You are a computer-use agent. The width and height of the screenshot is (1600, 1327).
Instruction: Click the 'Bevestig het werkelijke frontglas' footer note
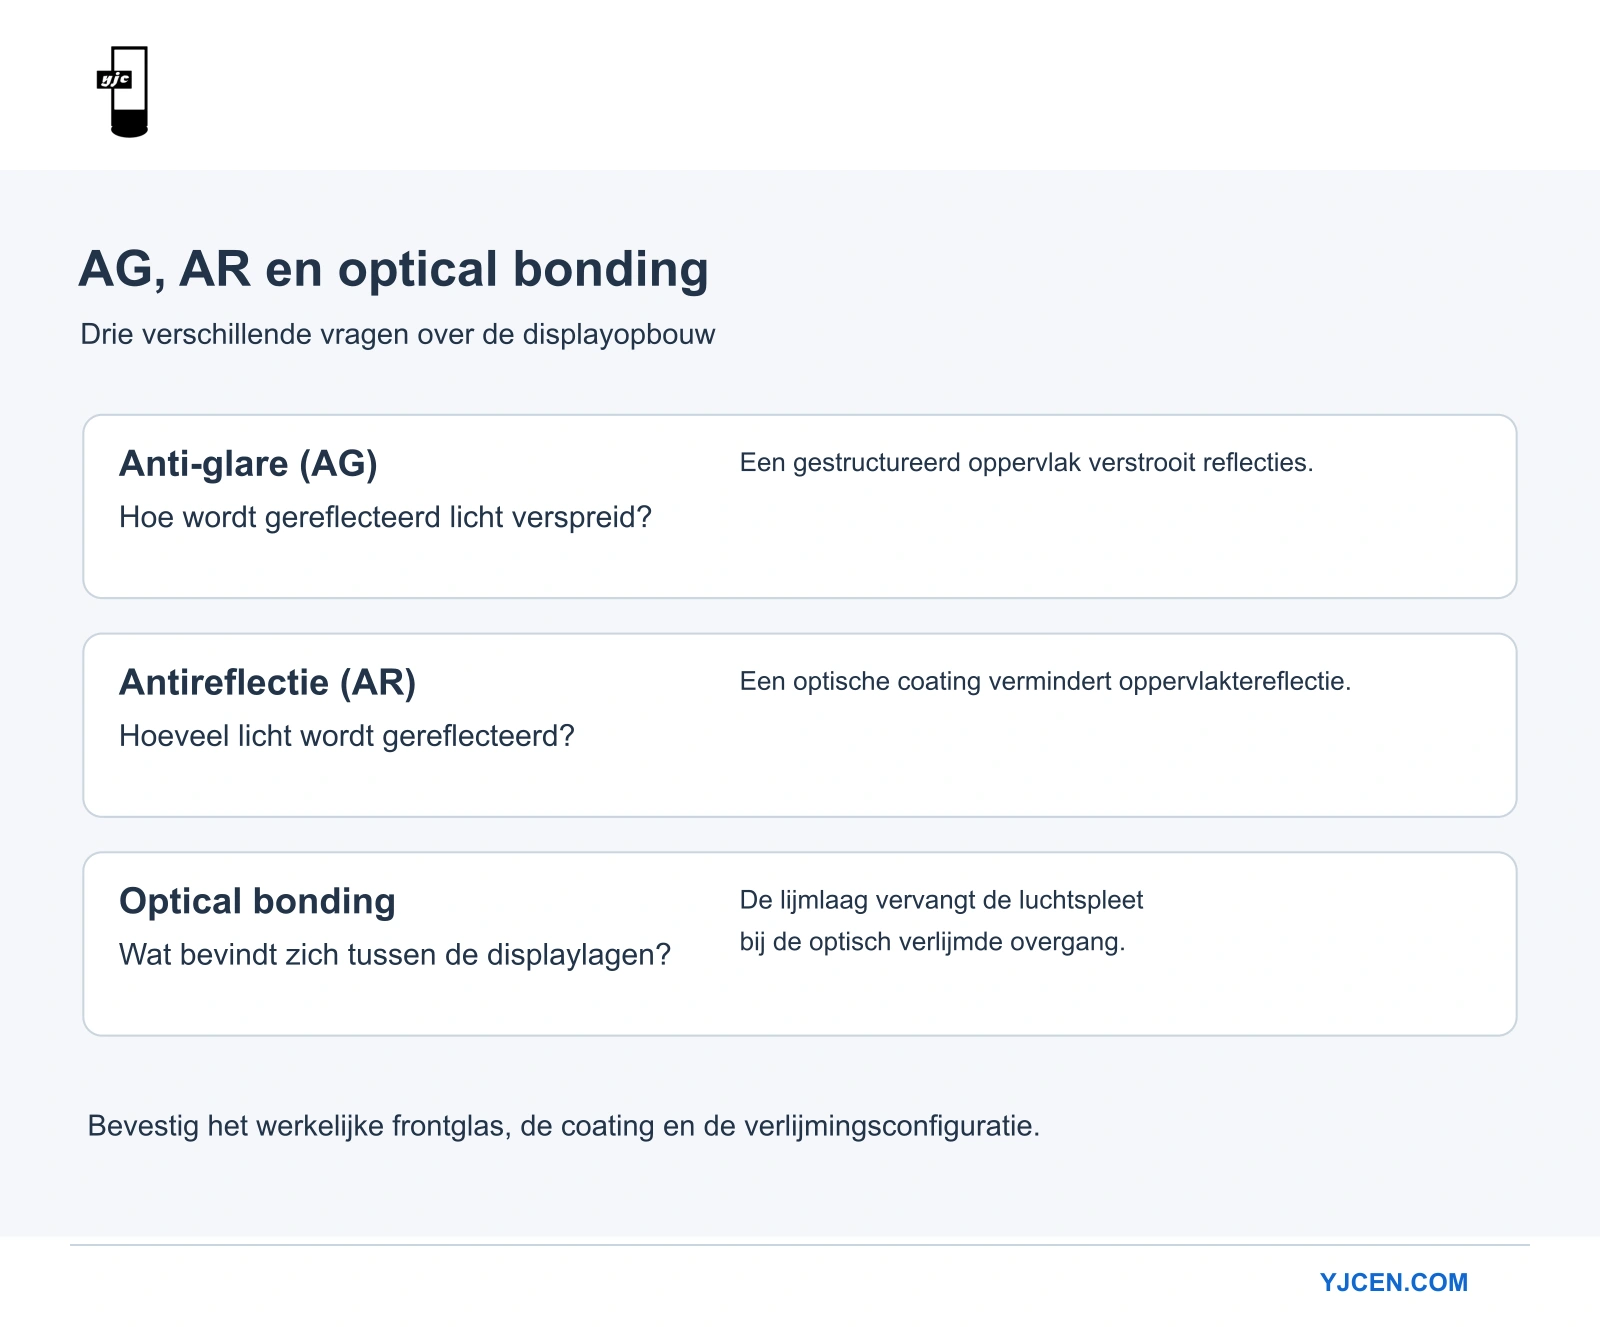[x=564, y=1126]
